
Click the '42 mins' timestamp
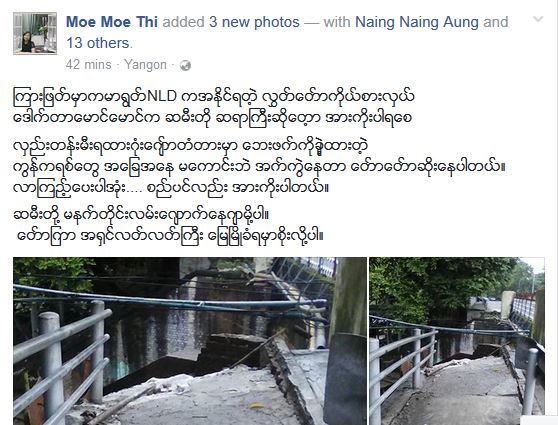(89, 65)
